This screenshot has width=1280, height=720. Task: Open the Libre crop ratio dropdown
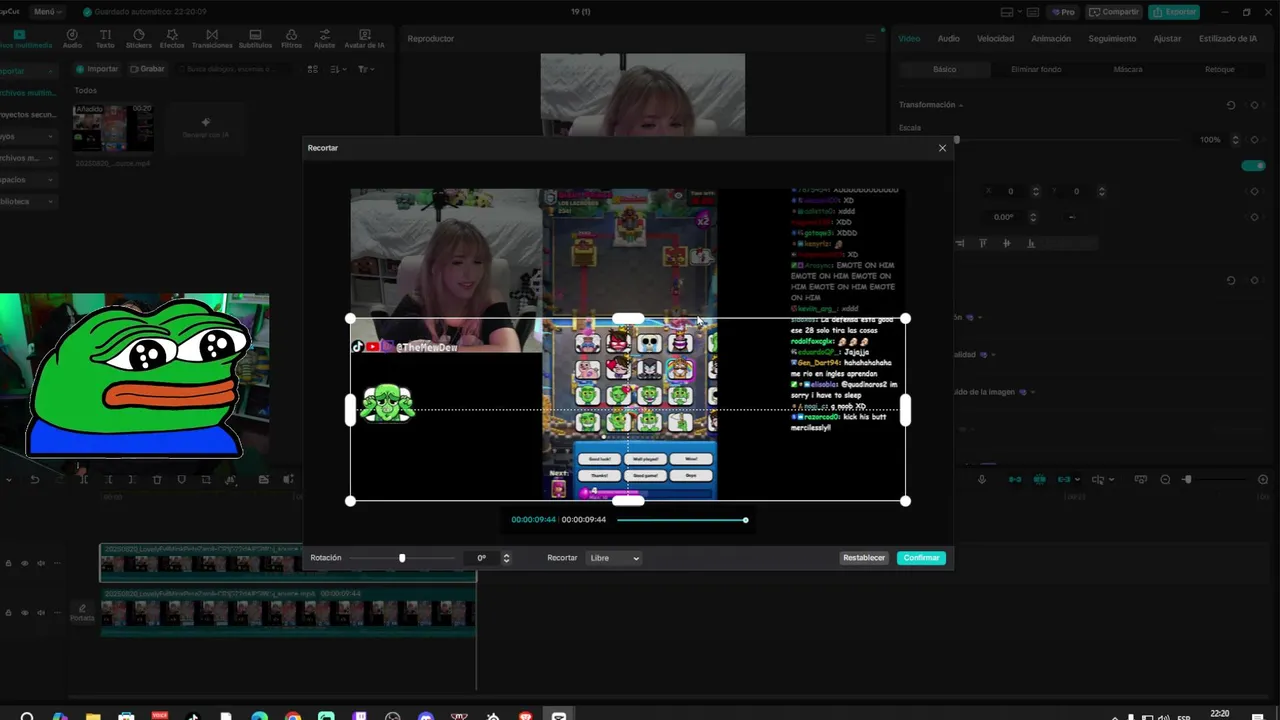coord(614,558)
